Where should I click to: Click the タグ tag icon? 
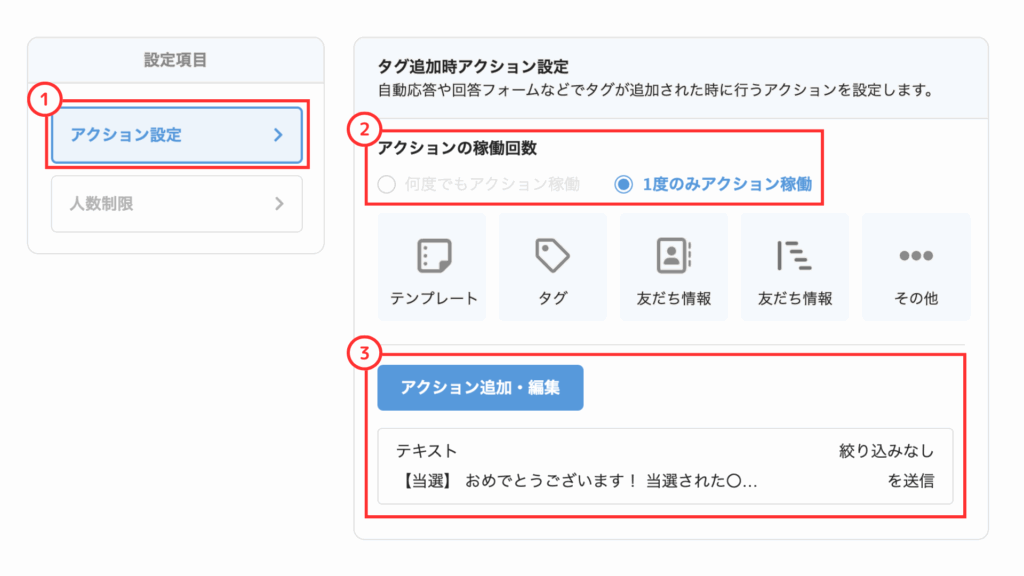tap(552, 255)
